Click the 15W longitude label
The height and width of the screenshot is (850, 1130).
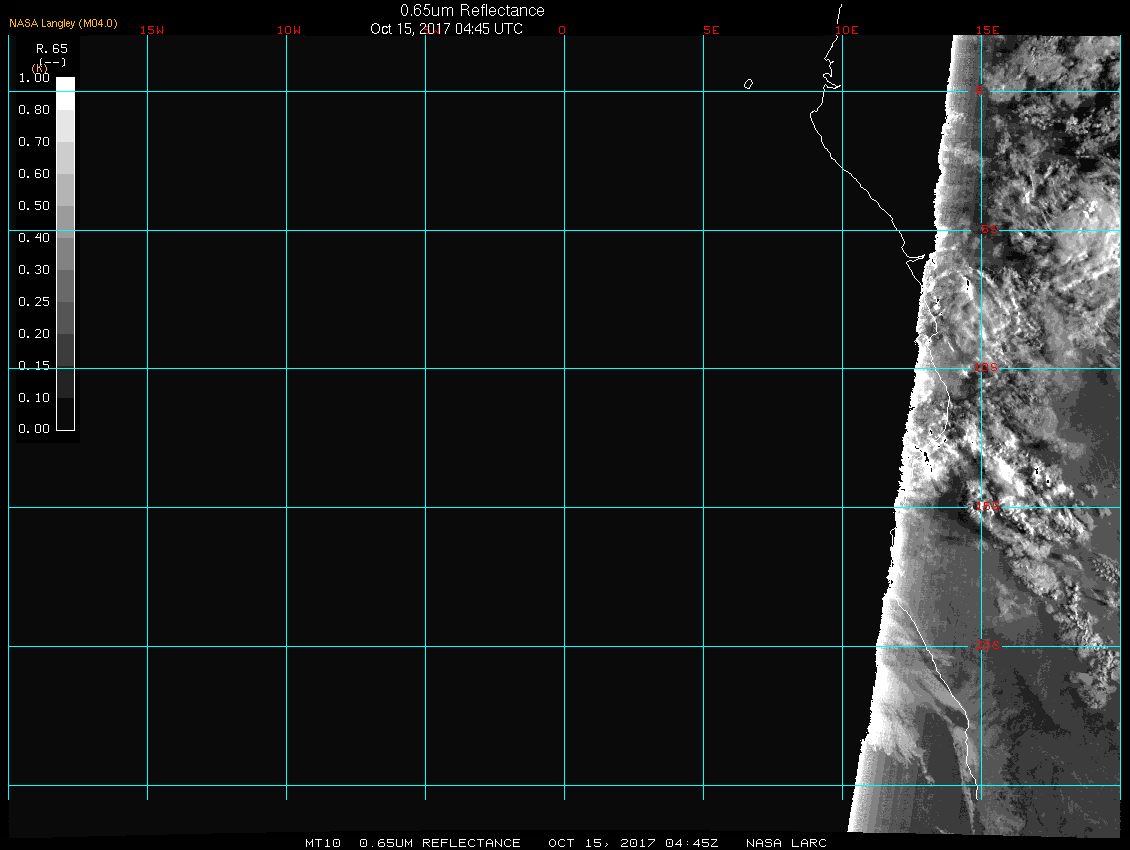(152, 30)
